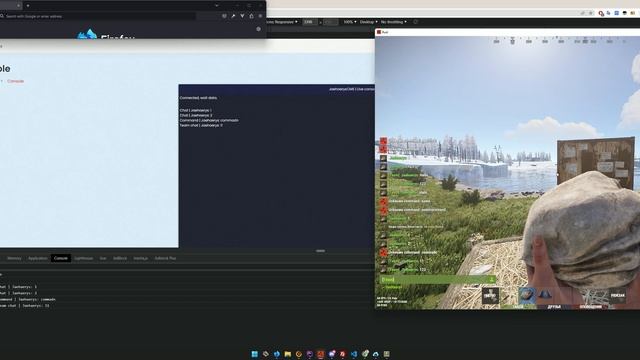Click the team chat log entry in the DevTools console

(x=24, y=305)
